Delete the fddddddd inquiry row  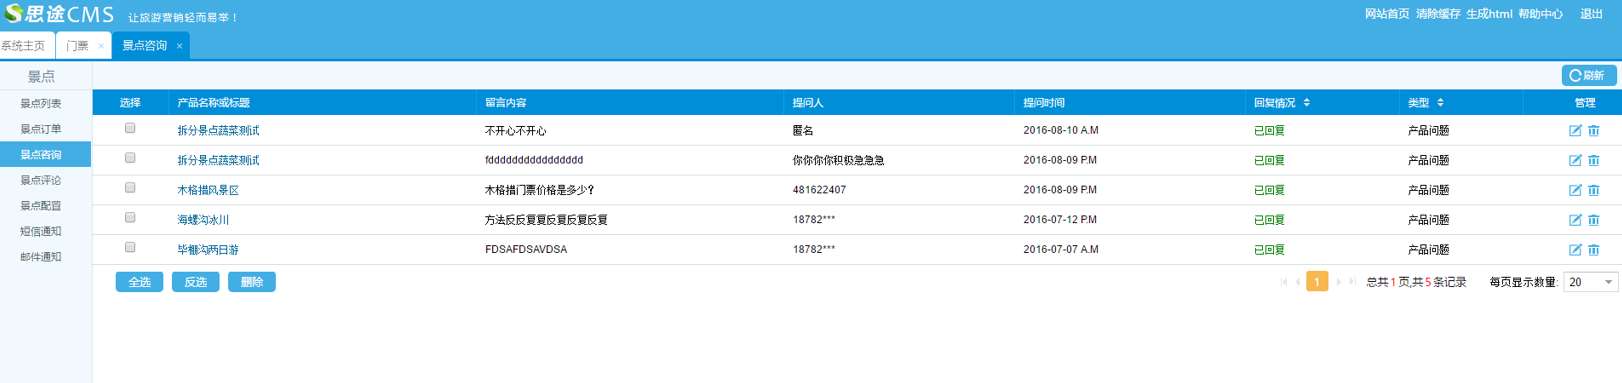1594,160
